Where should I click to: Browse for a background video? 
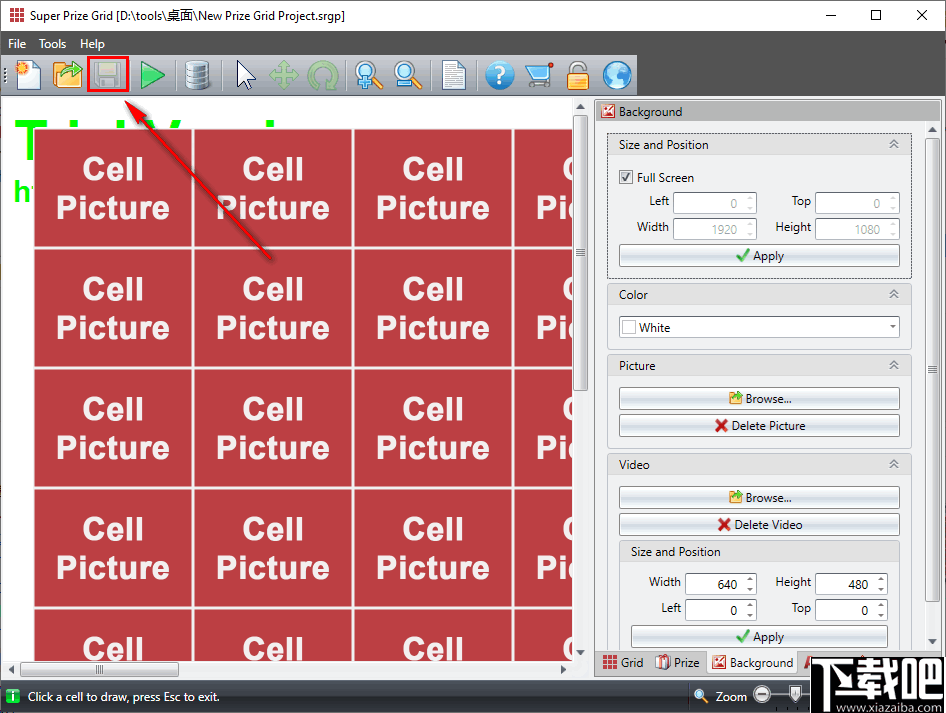point(759,498)
